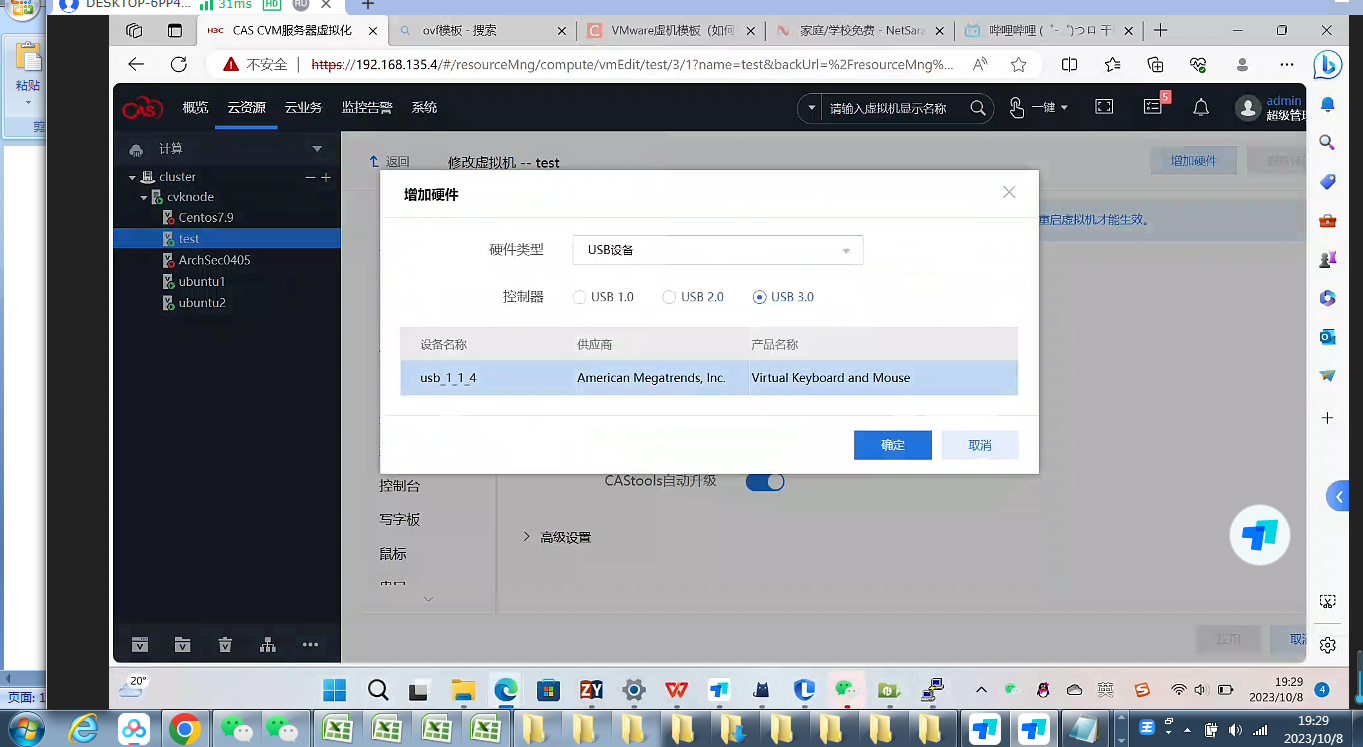Open Microsoft Store from the Windows 11 taskbar

pyautogui.click(x=547, y=690)
